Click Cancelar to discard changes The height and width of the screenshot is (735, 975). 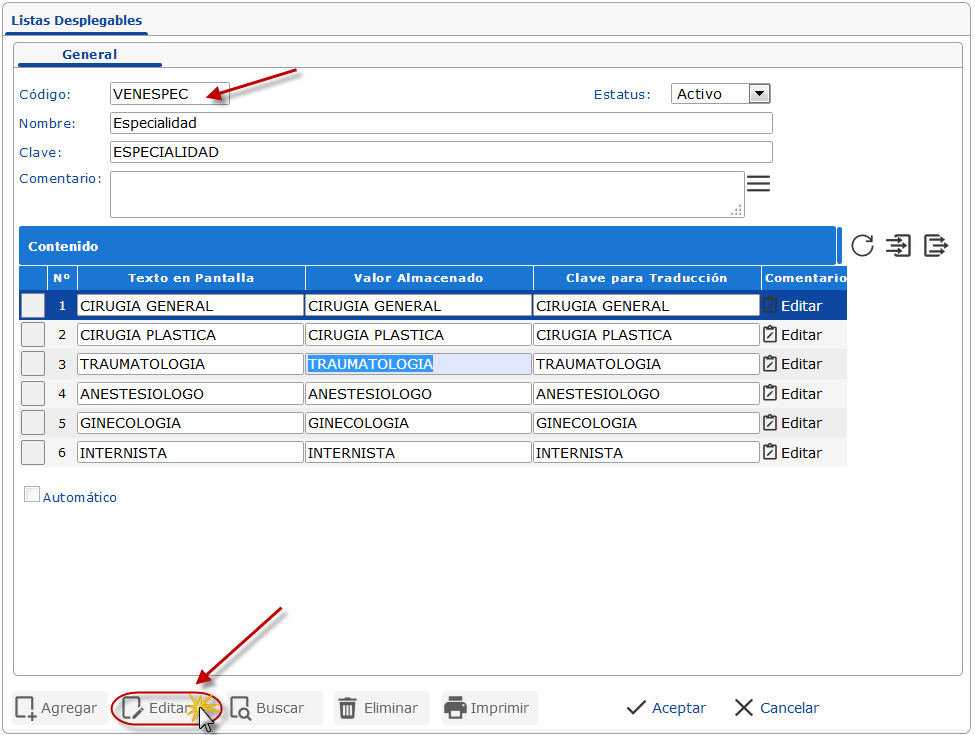[776, 708]
